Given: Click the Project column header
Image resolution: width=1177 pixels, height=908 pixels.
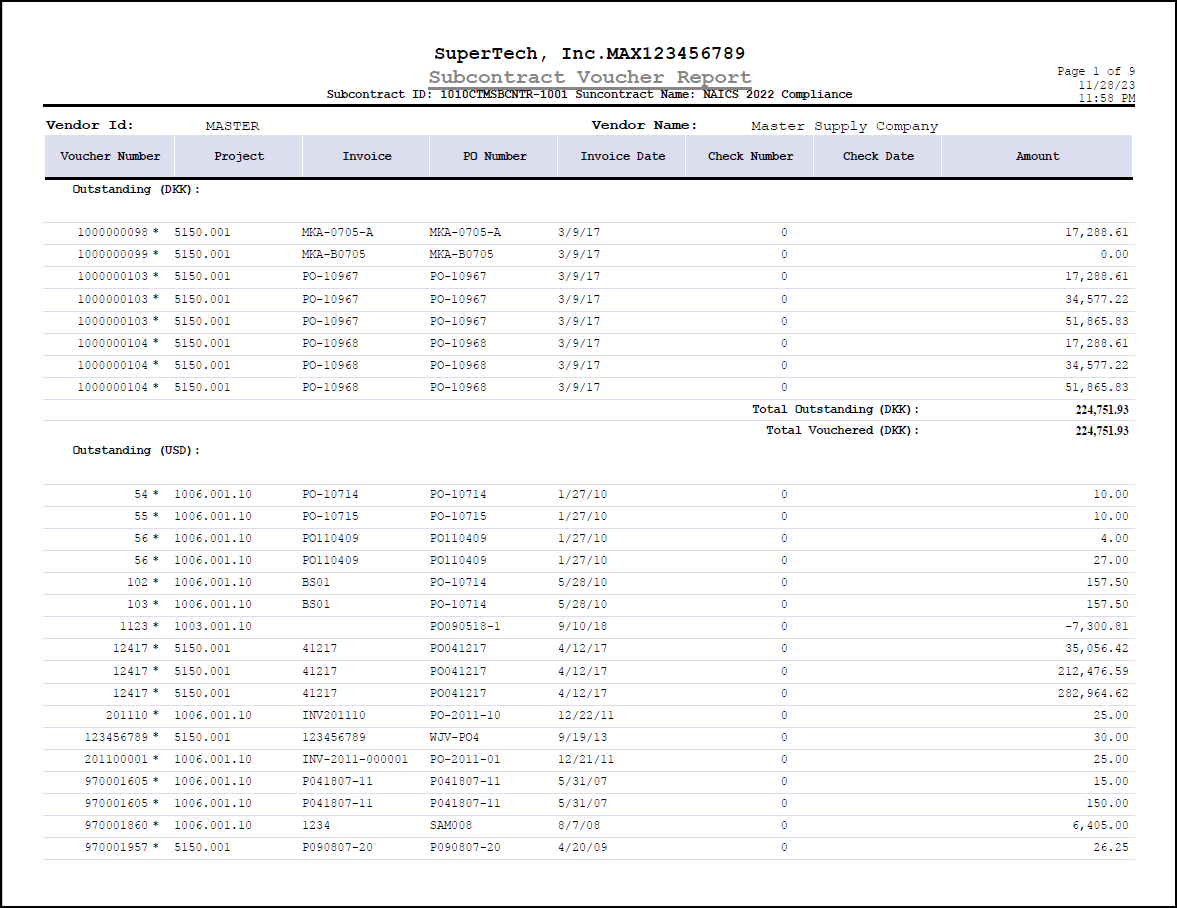Looking at the screenshot, I should pyautogui.click(x=239, y=156).
